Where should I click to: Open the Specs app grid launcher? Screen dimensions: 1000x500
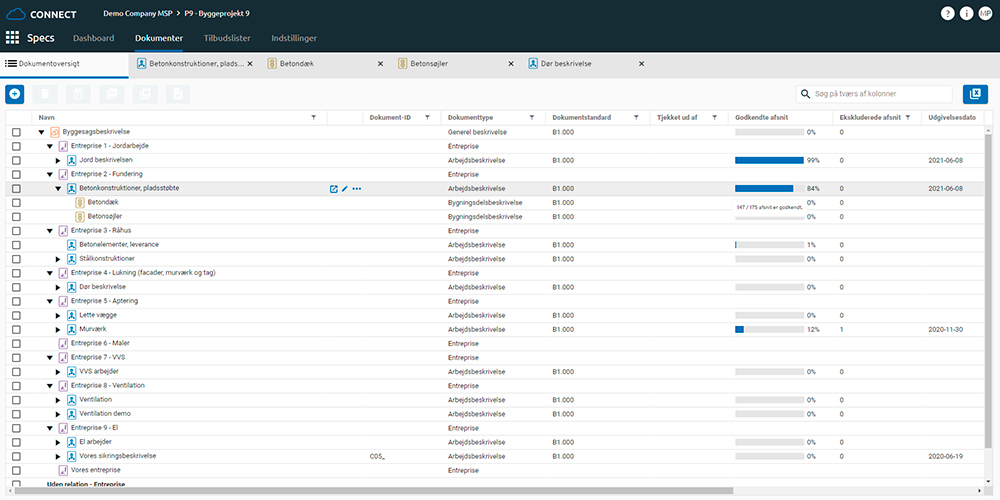(13, 38)
